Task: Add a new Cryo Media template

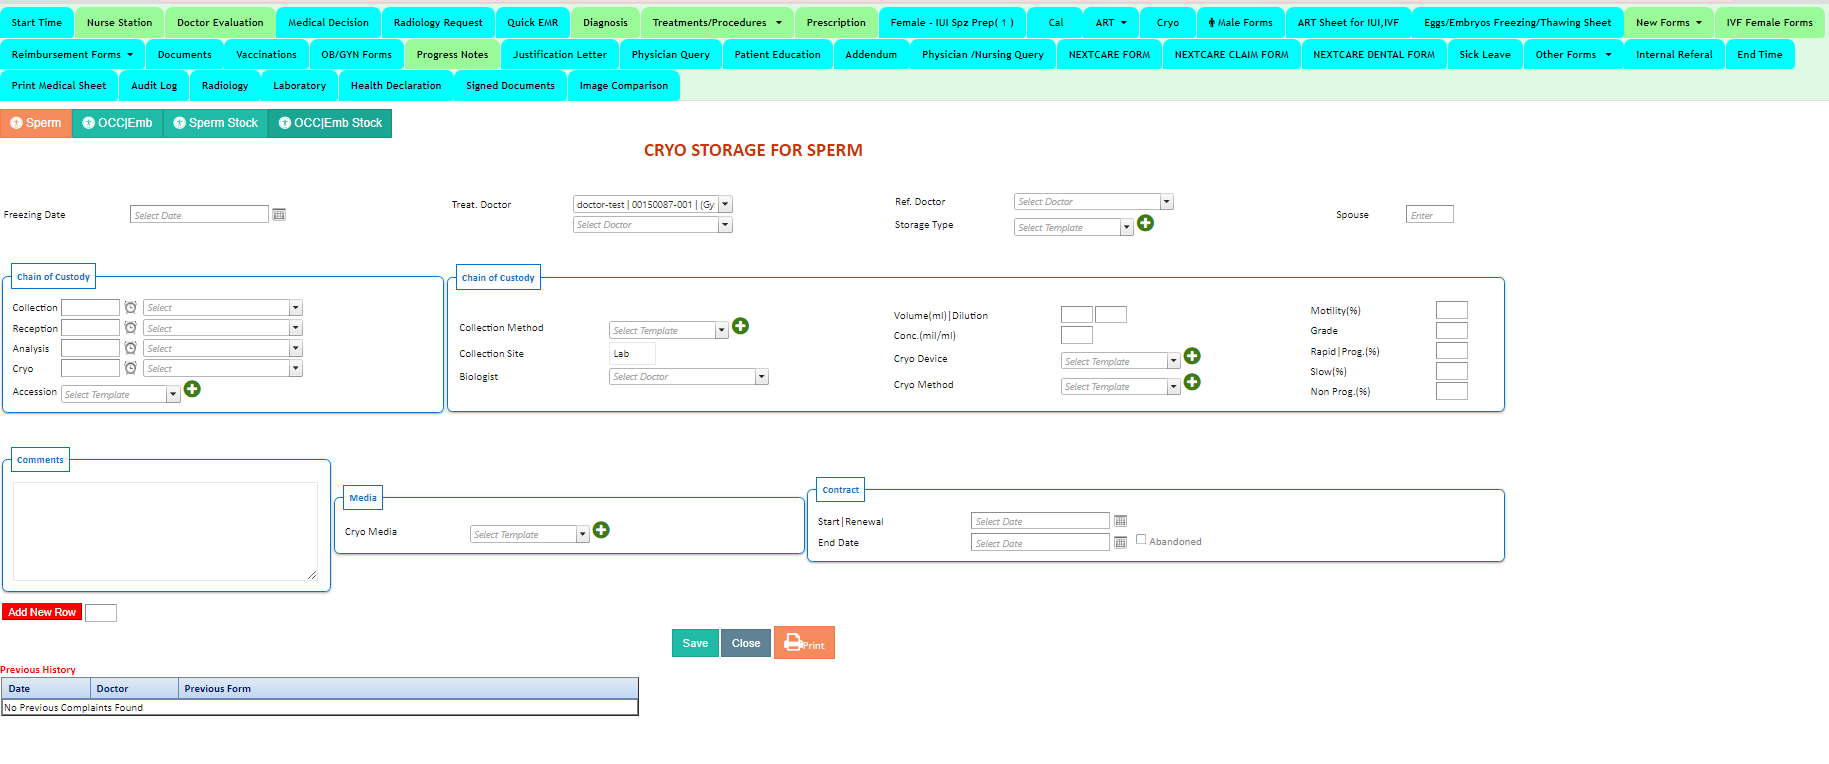Action: pyautogui.click(x=601, y=530)
